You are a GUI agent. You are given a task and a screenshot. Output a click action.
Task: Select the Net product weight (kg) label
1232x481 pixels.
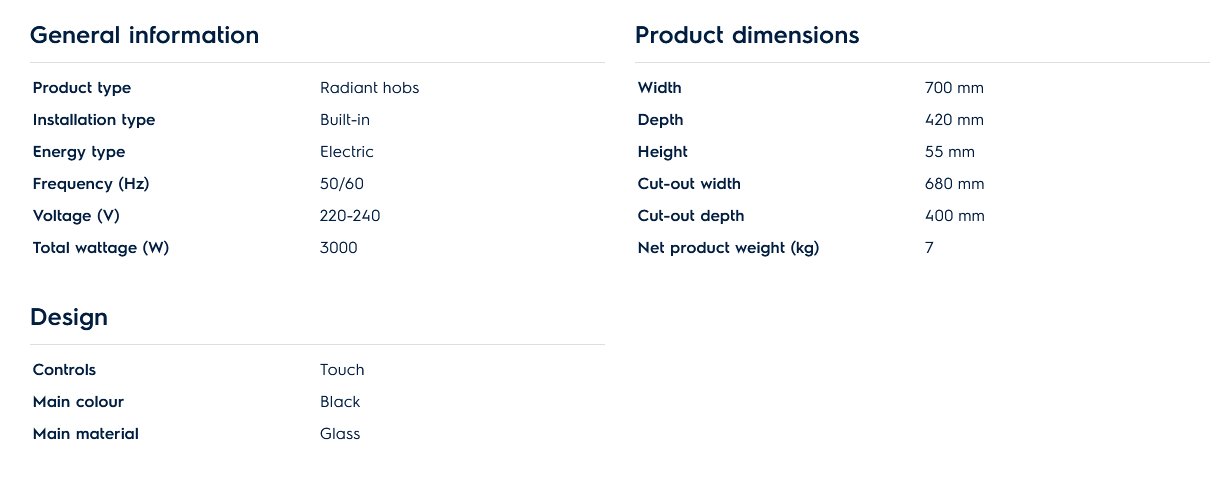coord(728,248)
